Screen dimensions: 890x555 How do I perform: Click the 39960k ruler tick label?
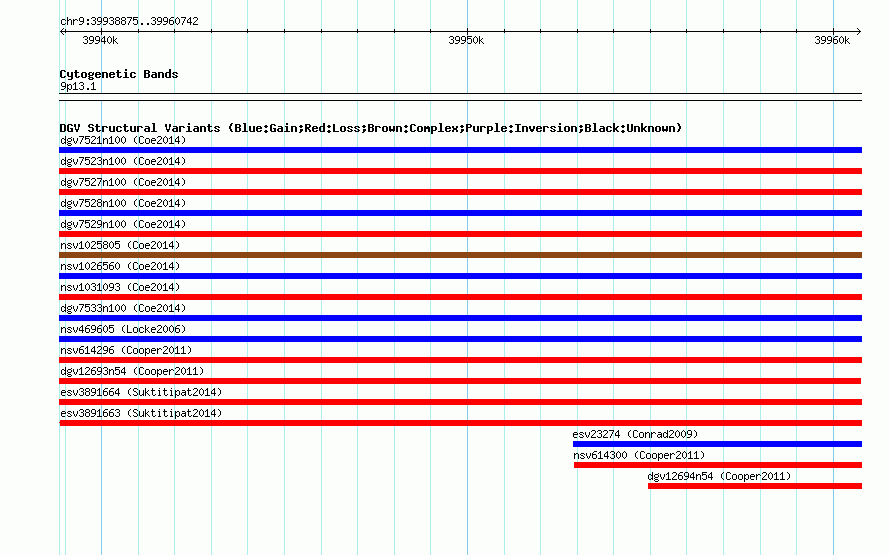point(832,40)
